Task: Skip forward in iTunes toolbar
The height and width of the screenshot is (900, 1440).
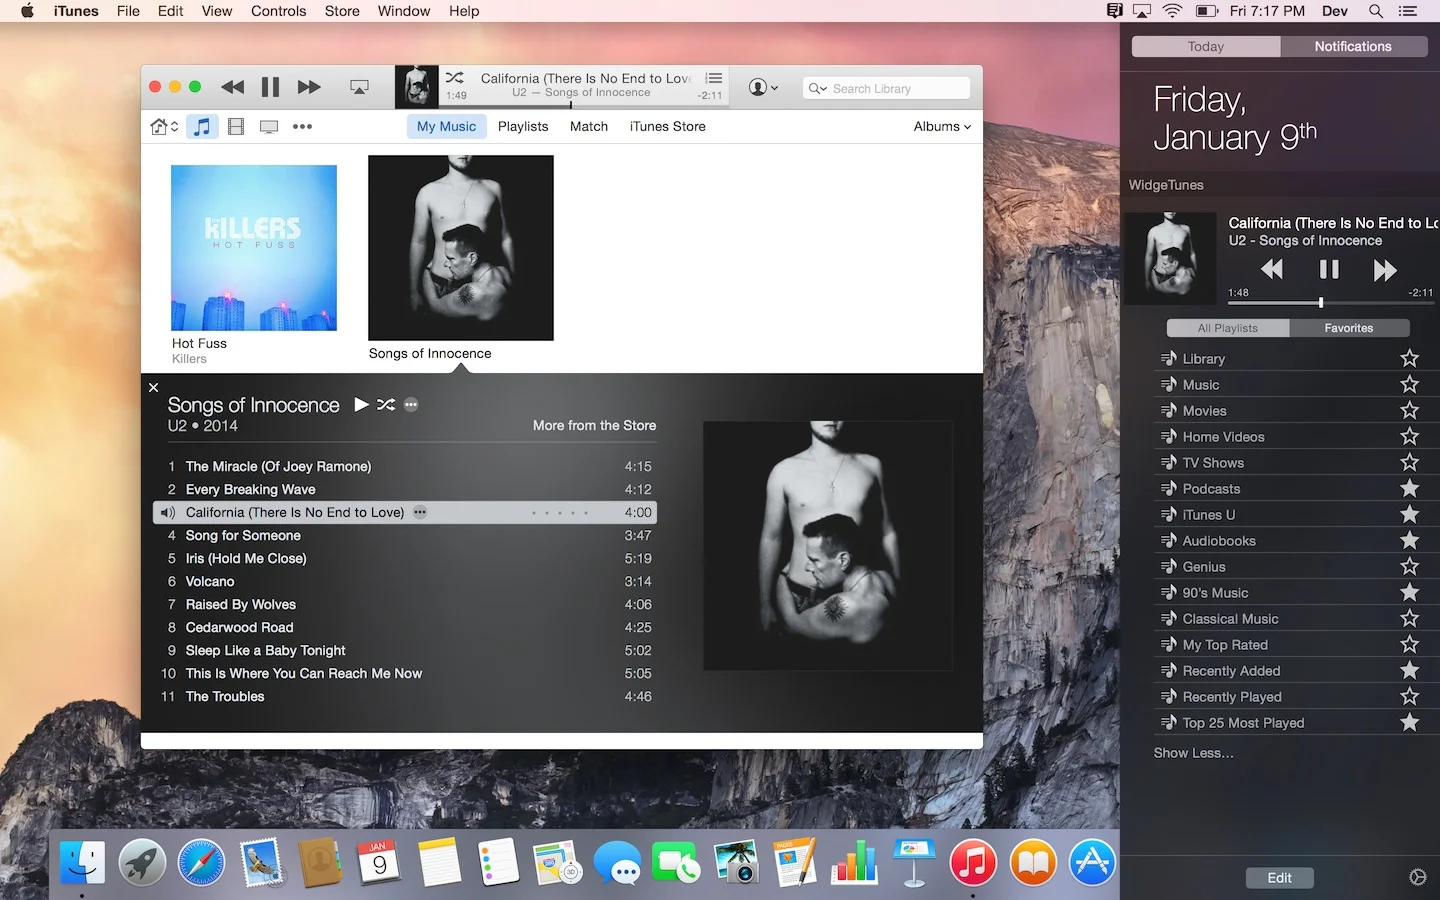Action: tap(309, 87)
